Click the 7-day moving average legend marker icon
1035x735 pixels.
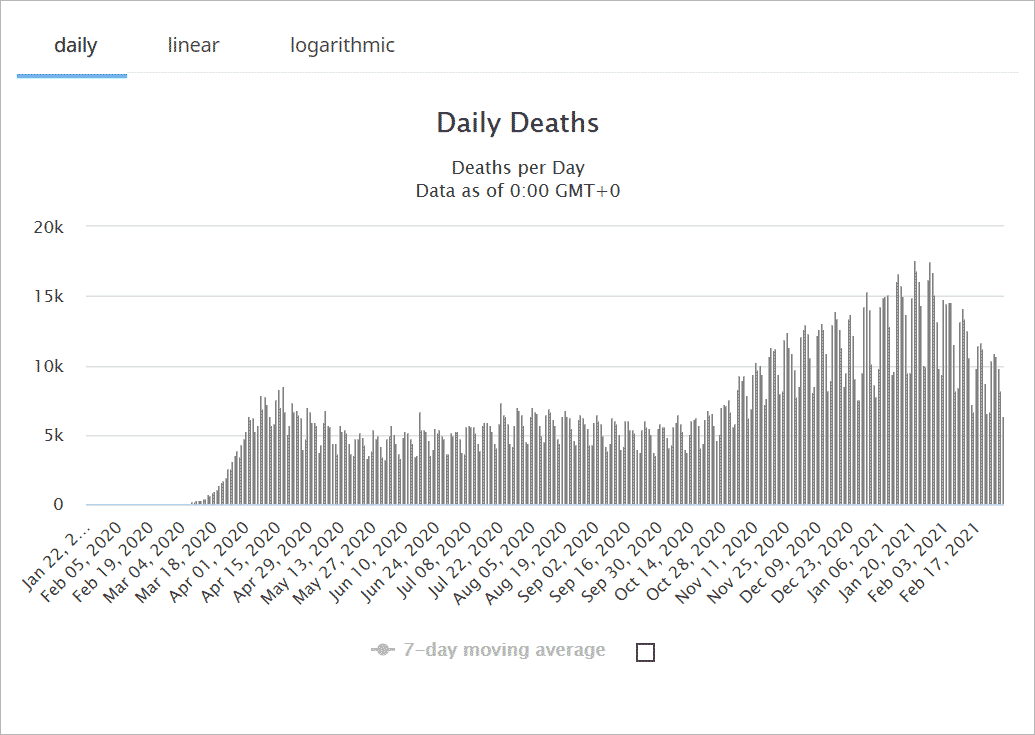click(382, 650)
